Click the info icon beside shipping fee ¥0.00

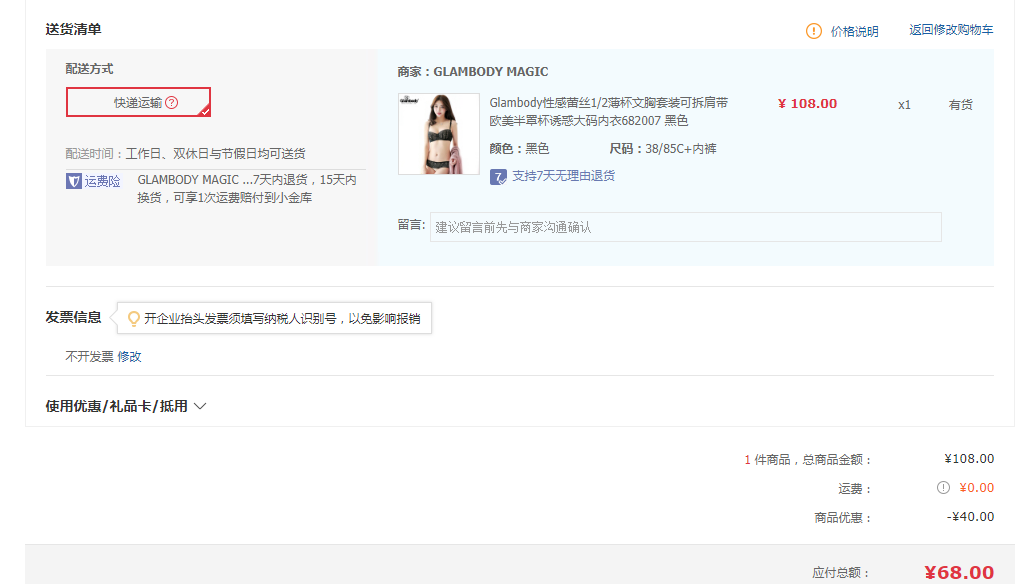click(943, 487)
